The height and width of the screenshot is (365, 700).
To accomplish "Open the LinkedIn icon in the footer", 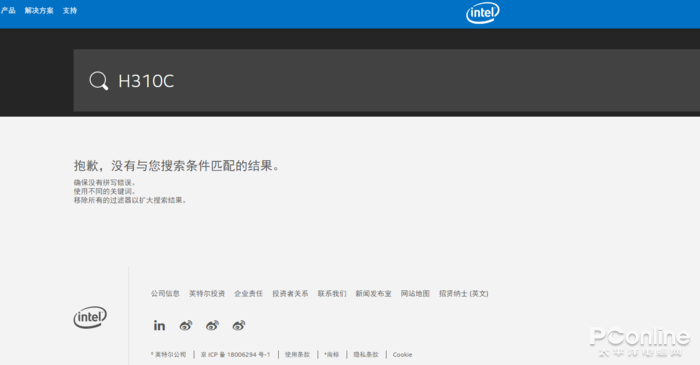I will click(159, 325).
